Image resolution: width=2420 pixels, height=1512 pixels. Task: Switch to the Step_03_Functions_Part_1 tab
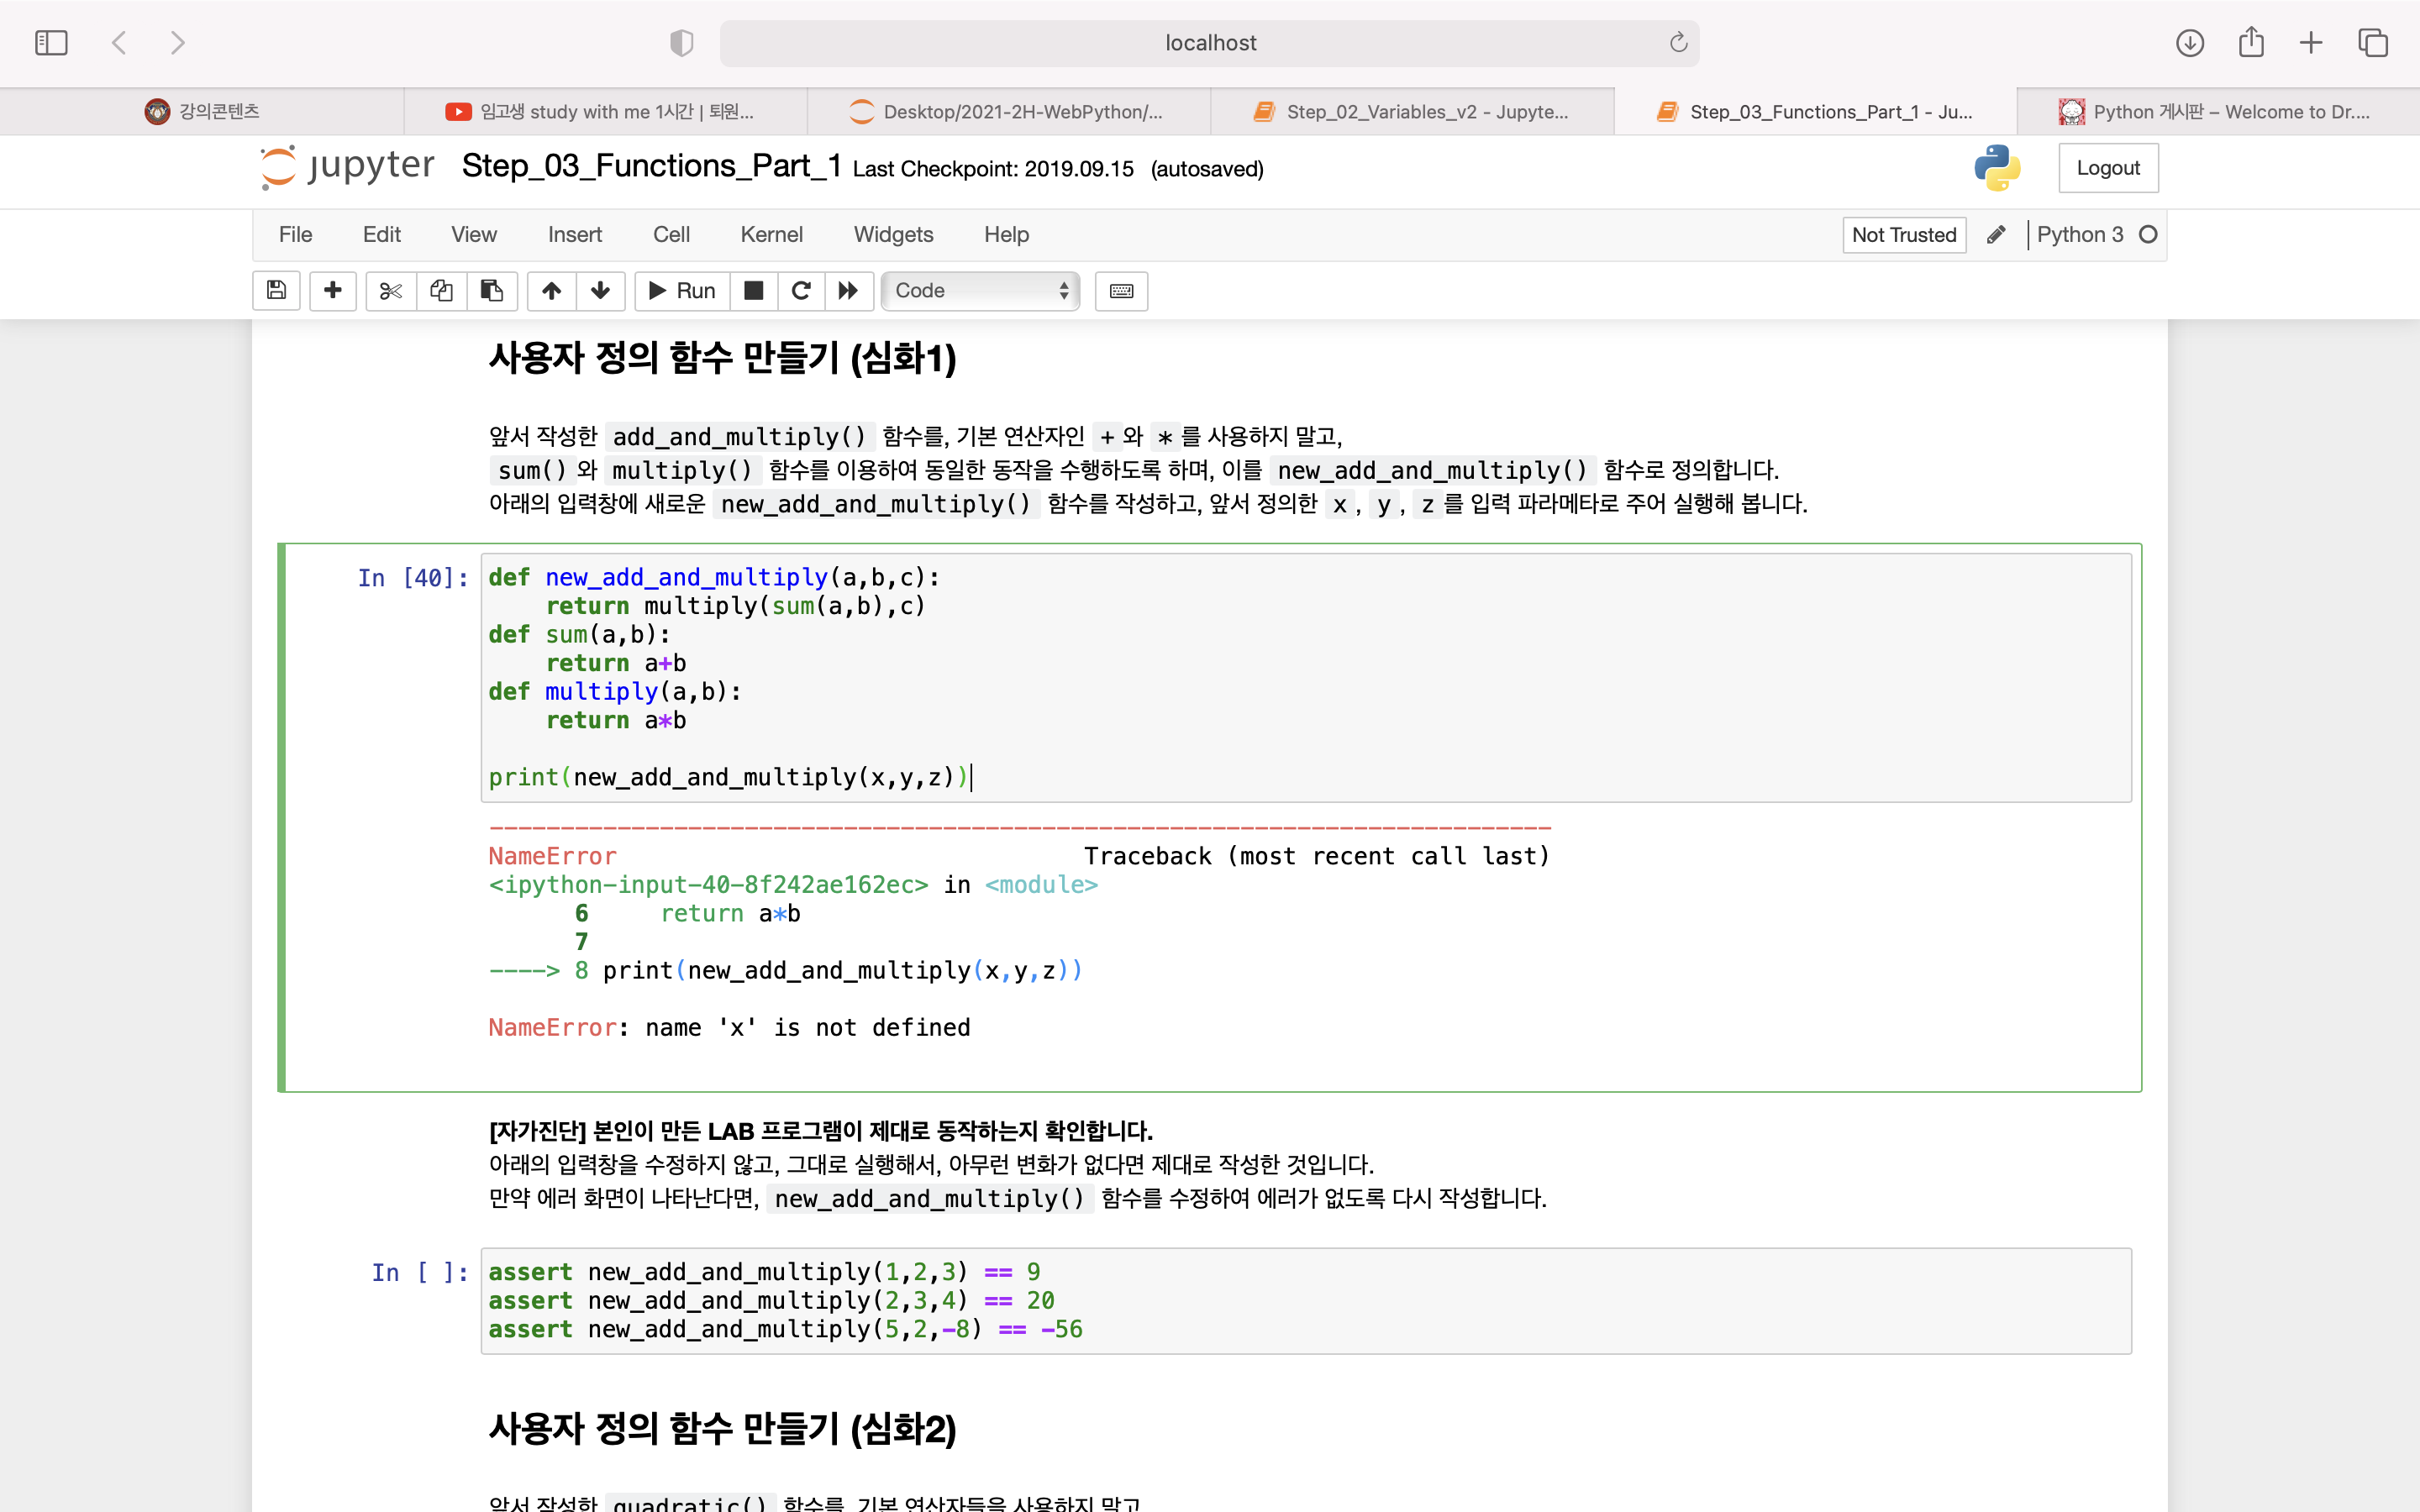pyautogui.click(x=1815, y=111)
